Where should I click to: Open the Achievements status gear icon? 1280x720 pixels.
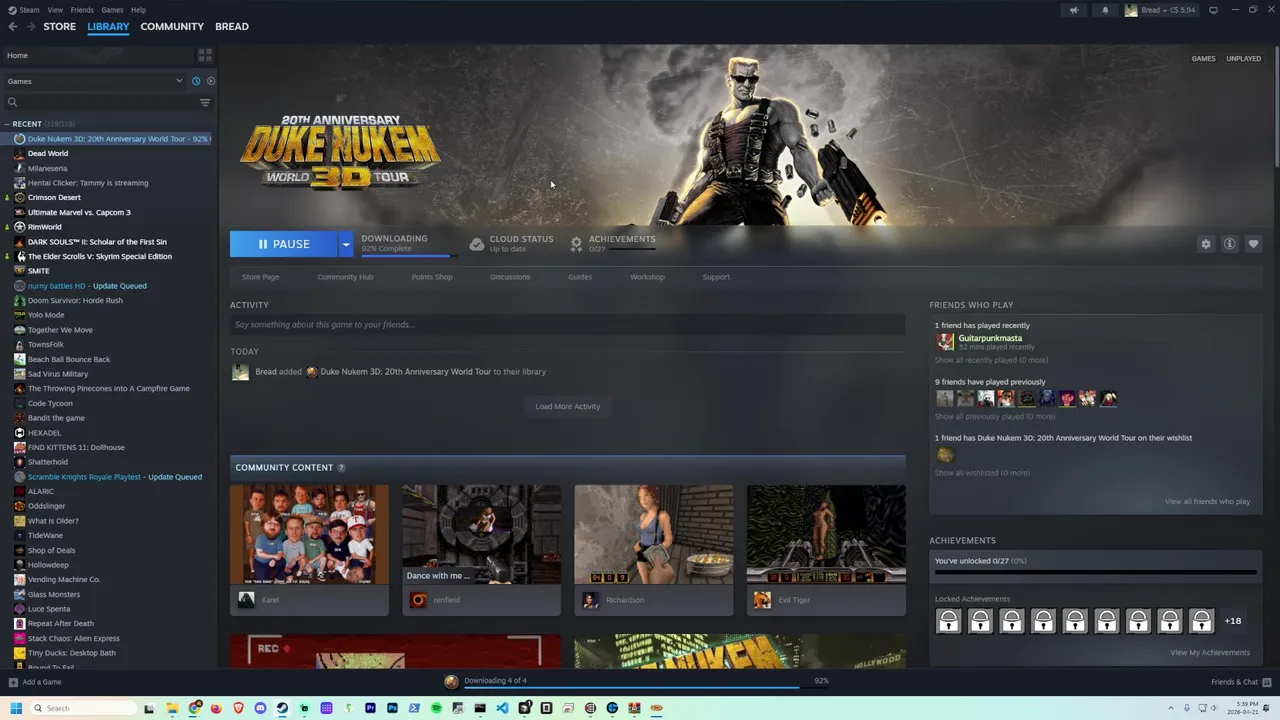576,243
